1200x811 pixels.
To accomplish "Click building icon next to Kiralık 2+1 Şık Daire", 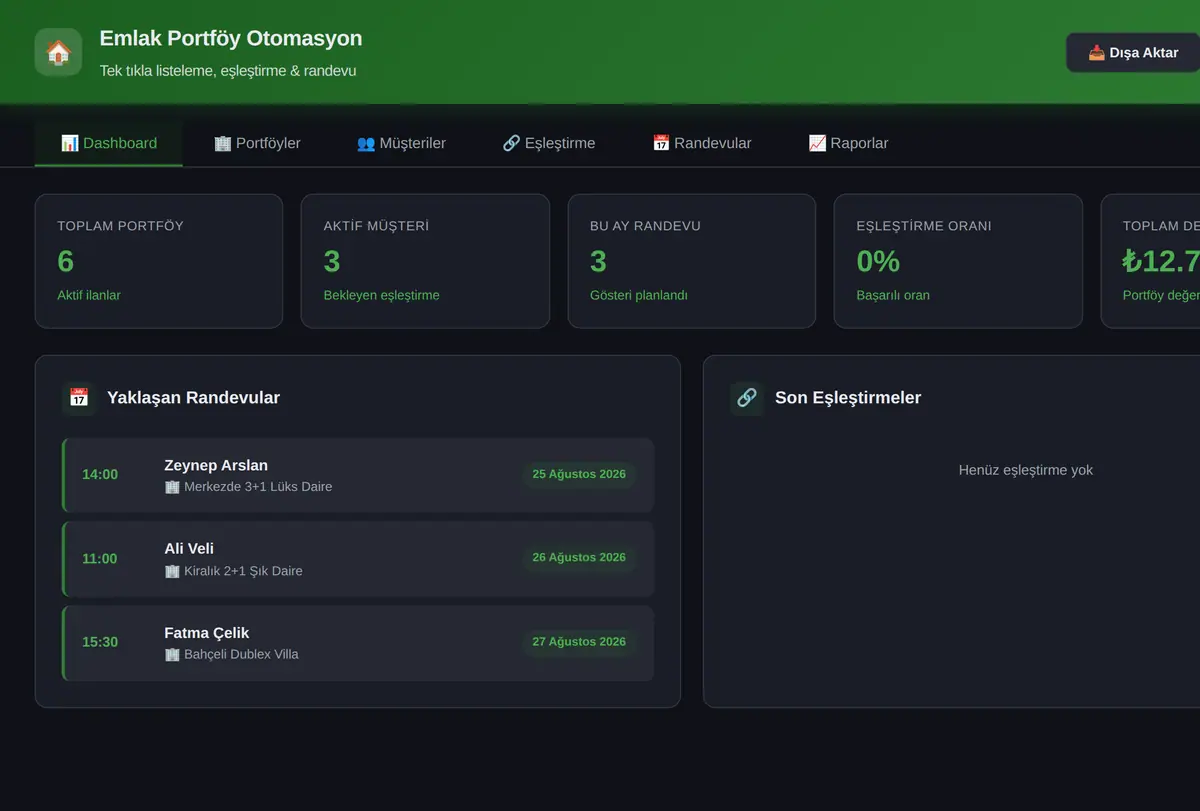I will point(172,571).
